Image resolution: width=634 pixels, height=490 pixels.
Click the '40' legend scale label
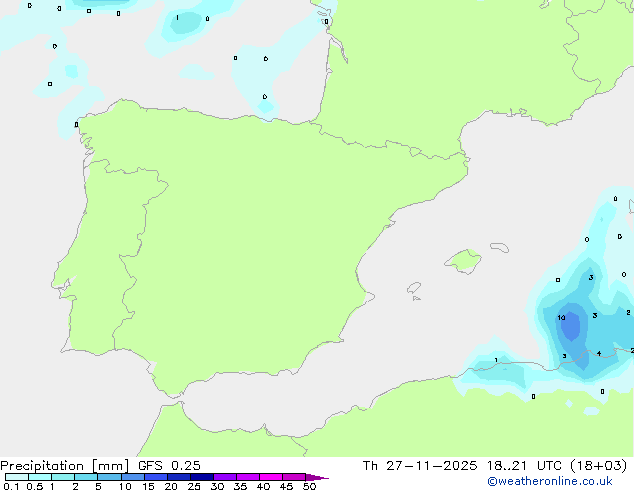click(263, 486)
